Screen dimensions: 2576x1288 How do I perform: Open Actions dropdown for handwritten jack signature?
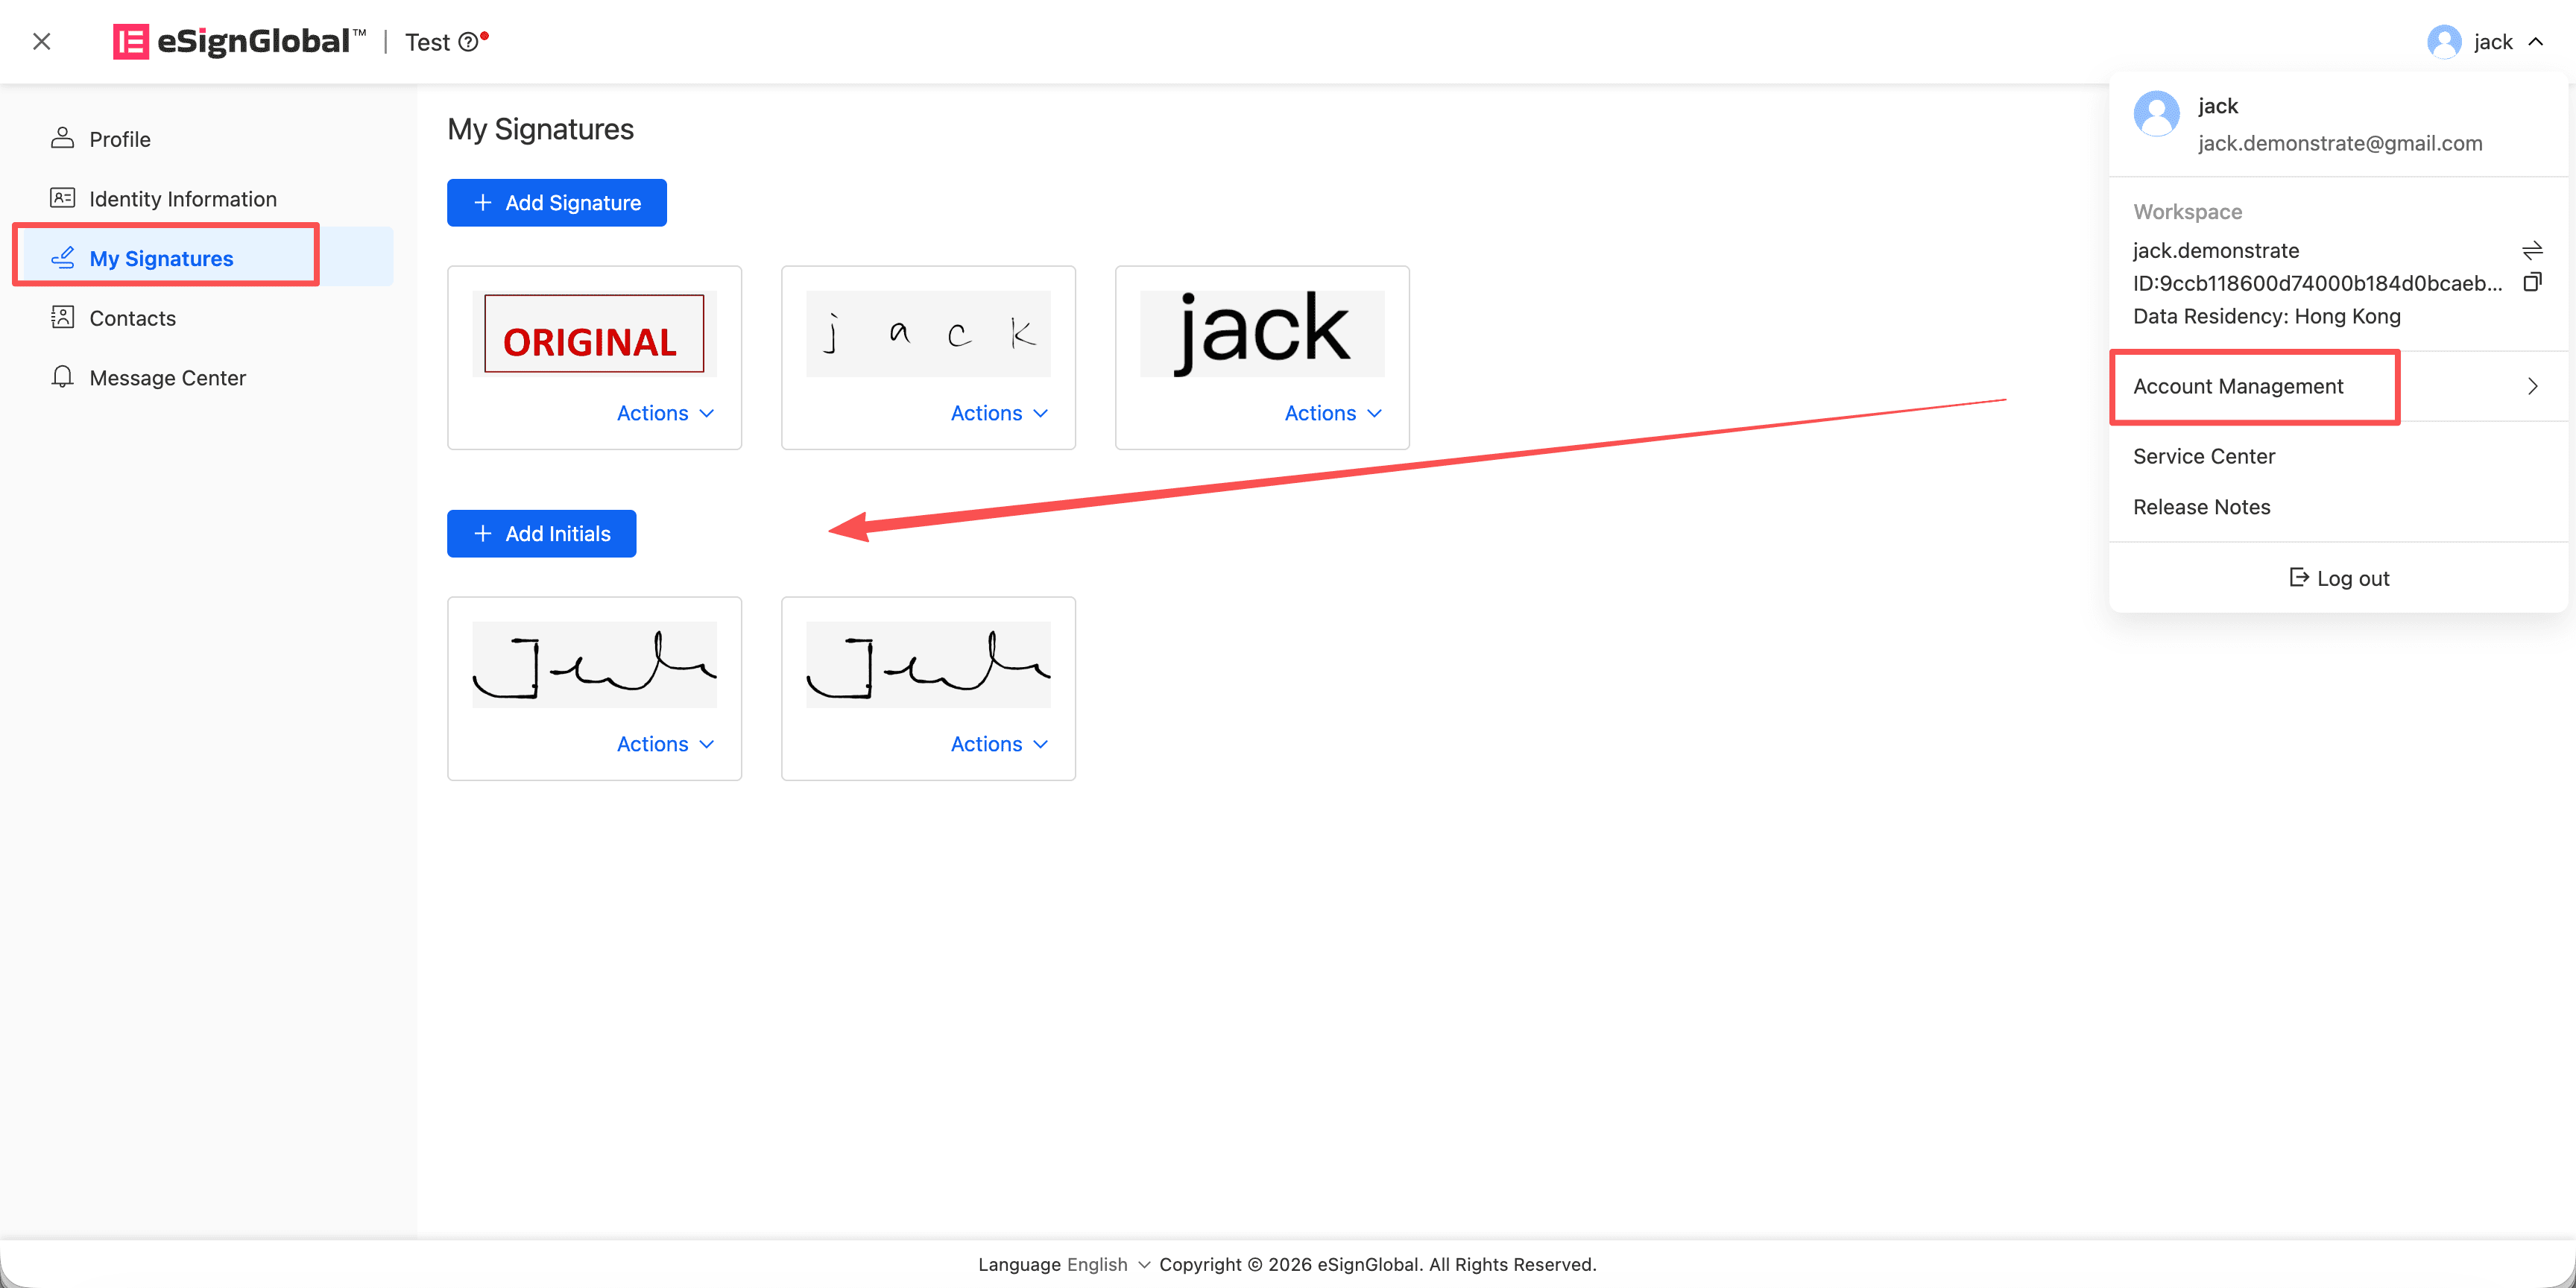coord(999,413)
